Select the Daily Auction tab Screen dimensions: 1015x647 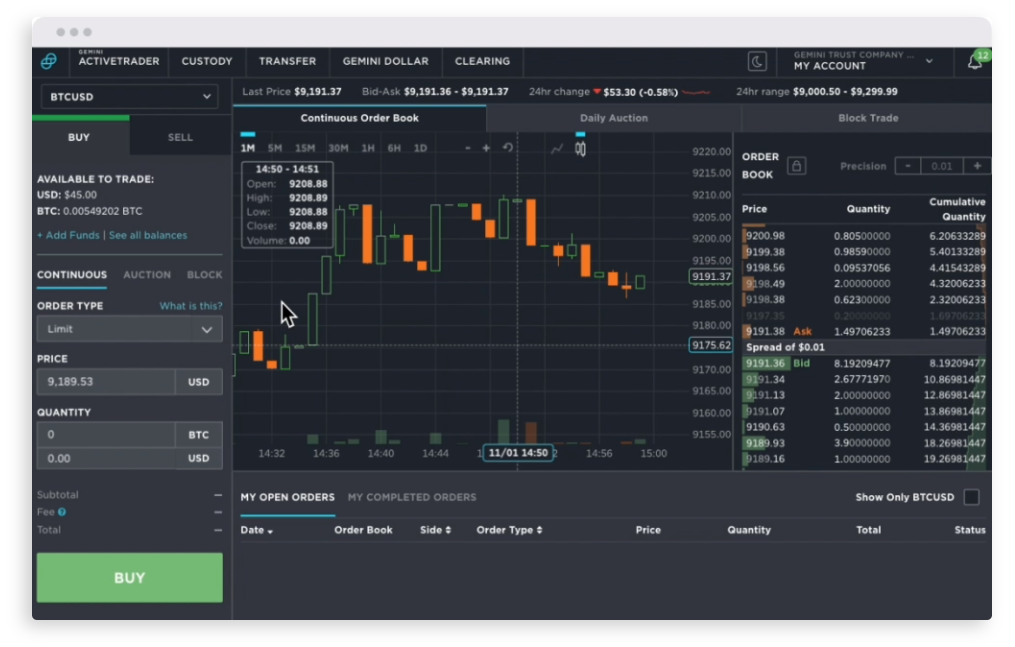(614, 118)
